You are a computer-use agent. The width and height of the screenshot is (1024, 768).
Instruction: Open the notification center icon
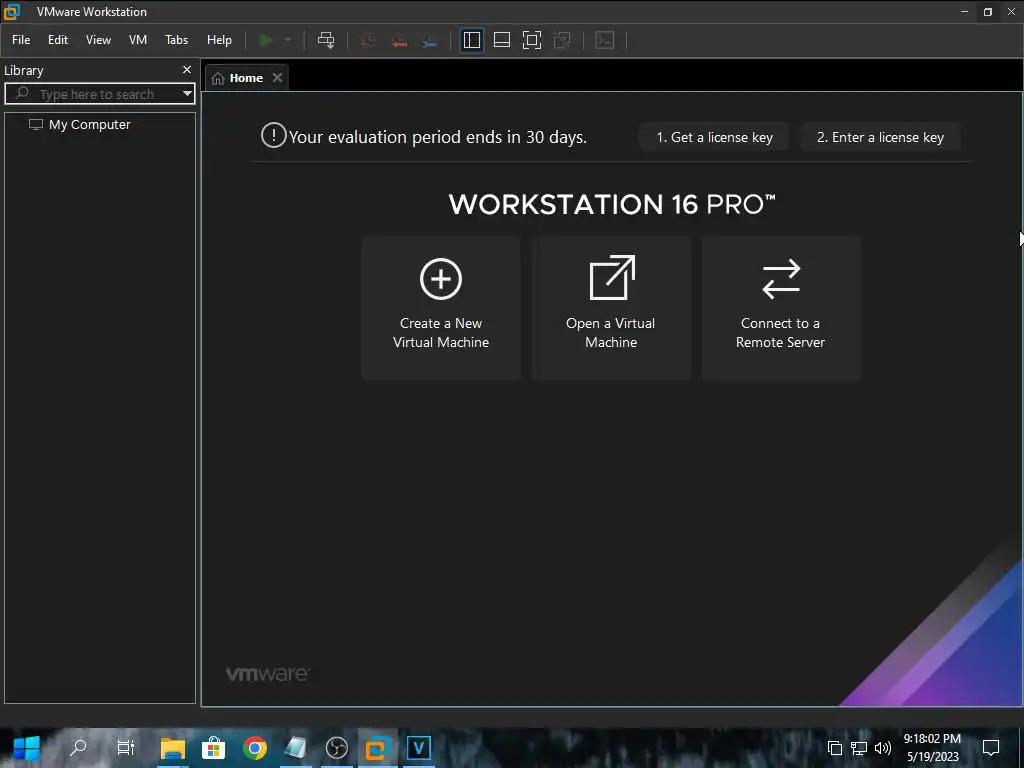pos(991,748)
